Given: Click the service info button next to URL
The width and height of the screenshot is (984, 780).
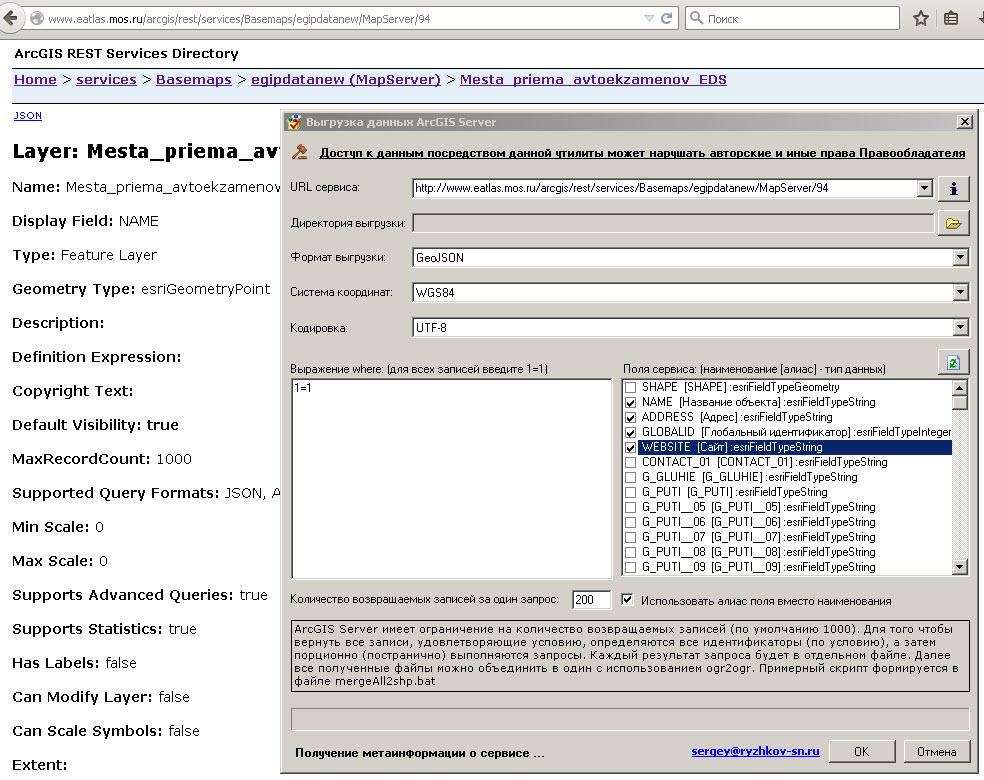Looking at the screenshot, I should point(953,188).
